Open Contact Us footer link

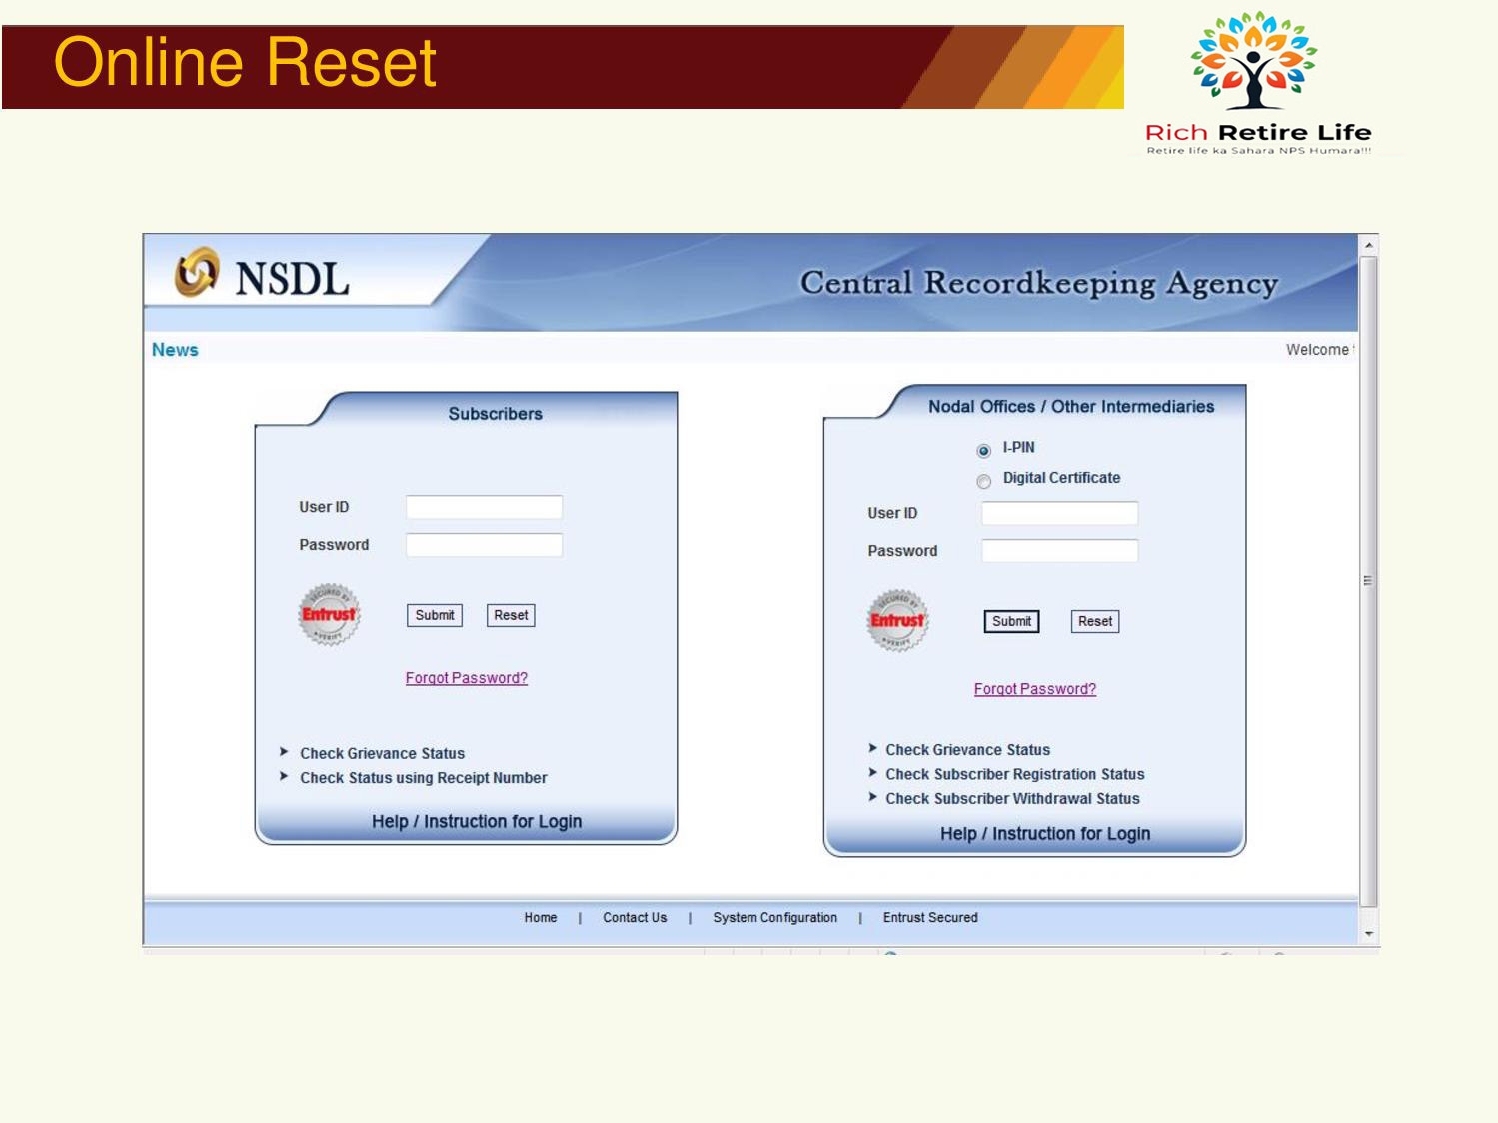pos(634,918)
